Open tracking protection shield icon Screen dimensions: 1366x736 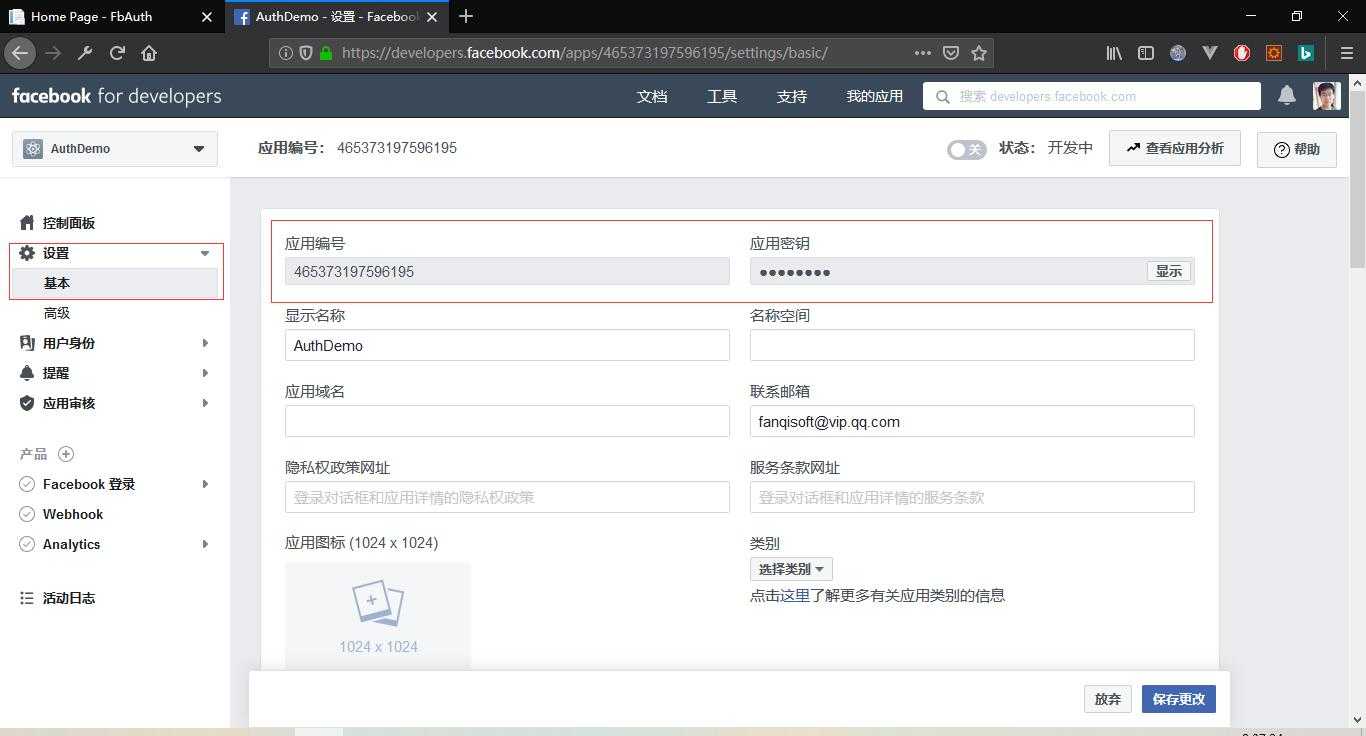305,53
